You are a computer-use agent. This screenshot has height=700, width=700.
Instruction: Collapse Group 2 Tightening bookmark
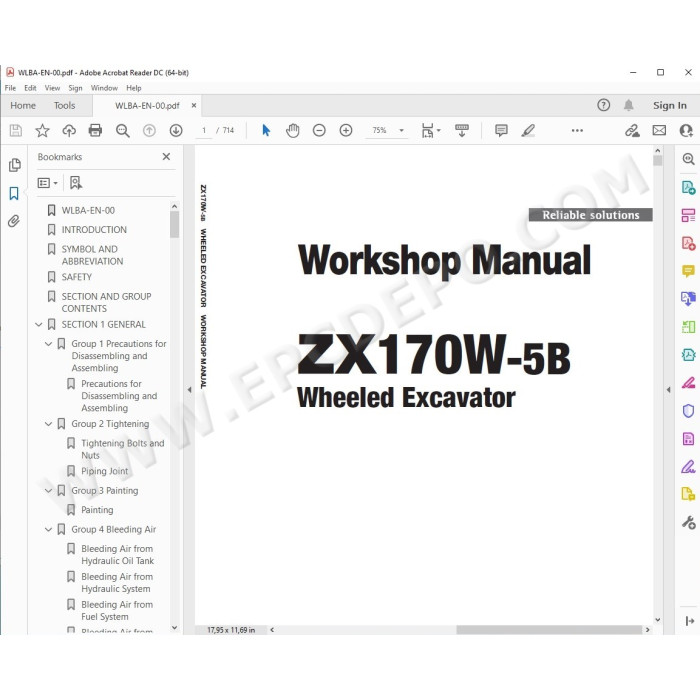tap(49, 424)
